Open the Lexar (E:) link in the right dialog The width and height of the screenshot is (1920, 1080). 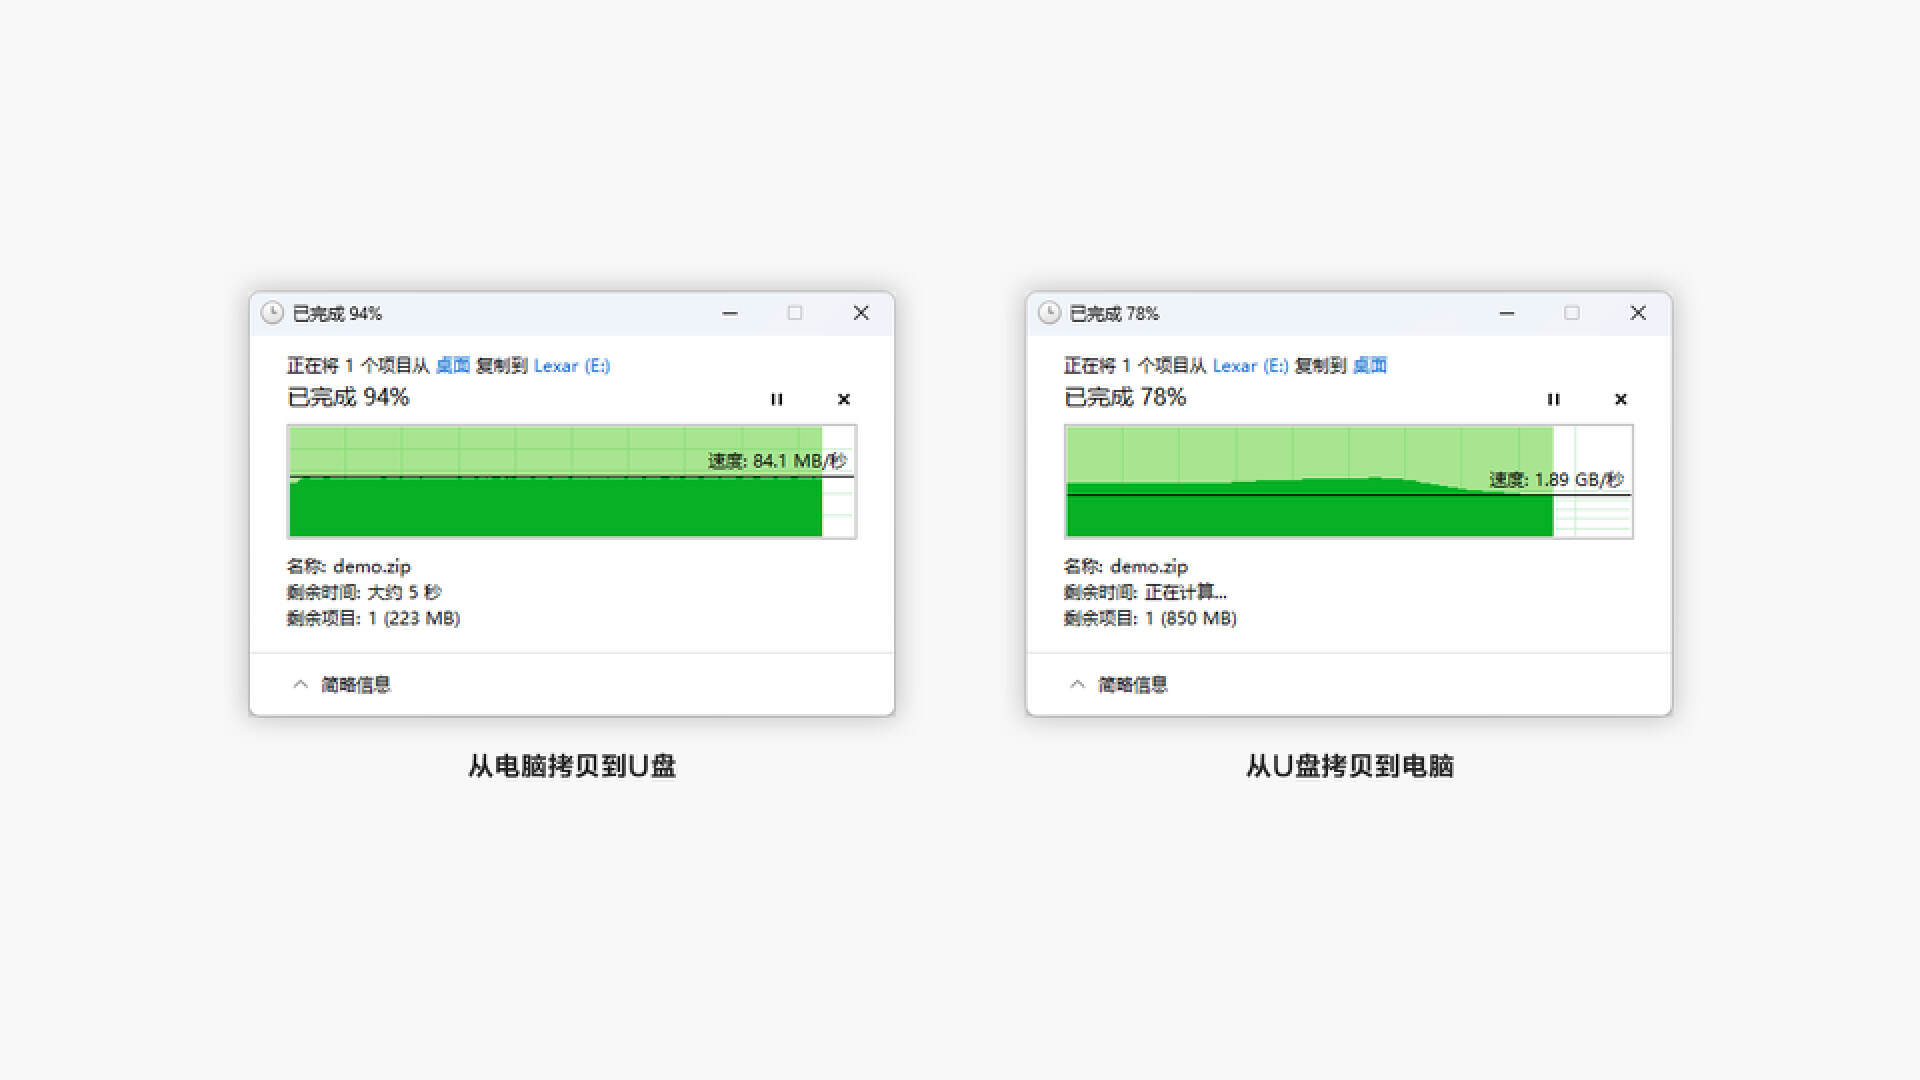tap(1249, 365)
